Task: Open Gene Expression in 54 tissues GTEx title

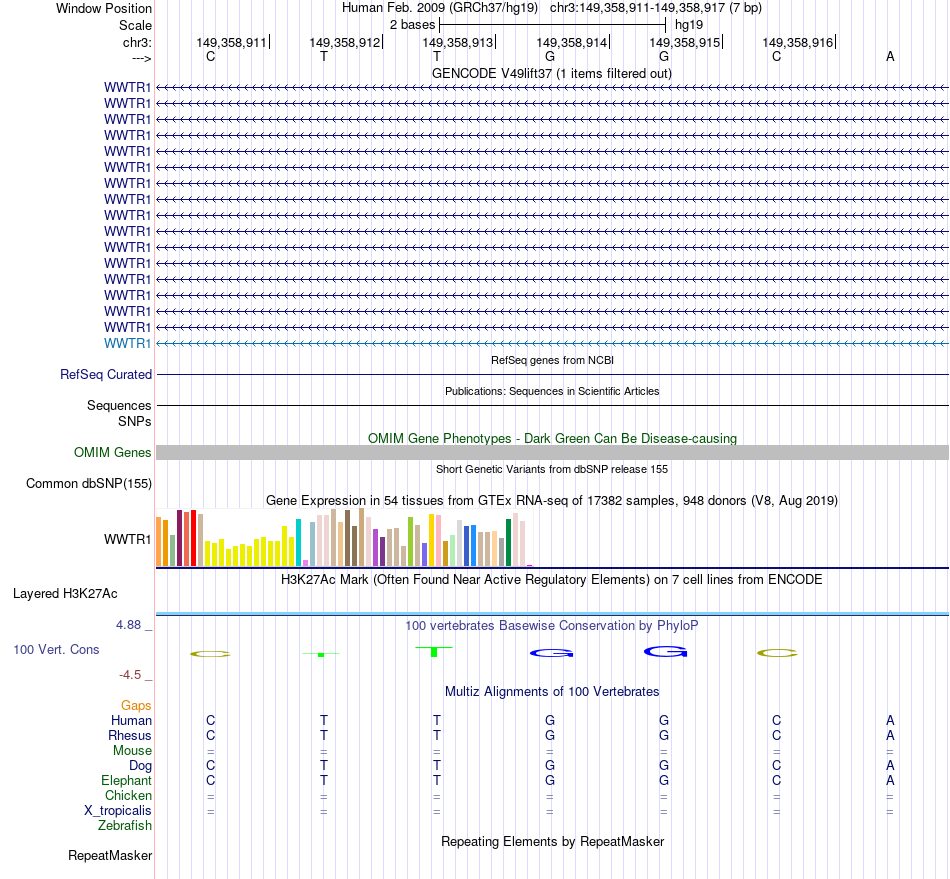Action: click(x=551, y=500)
